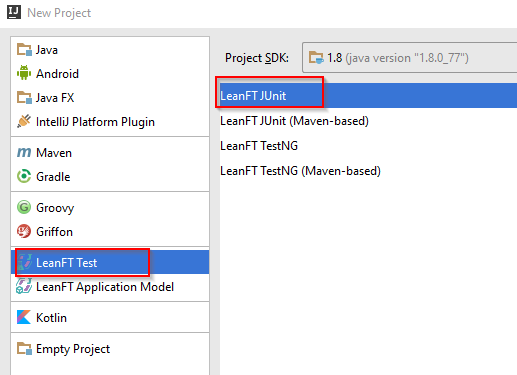Click the Groovy 'G' icon
The width and height of the screenshot is (517, 375).
tap(24, 207)
